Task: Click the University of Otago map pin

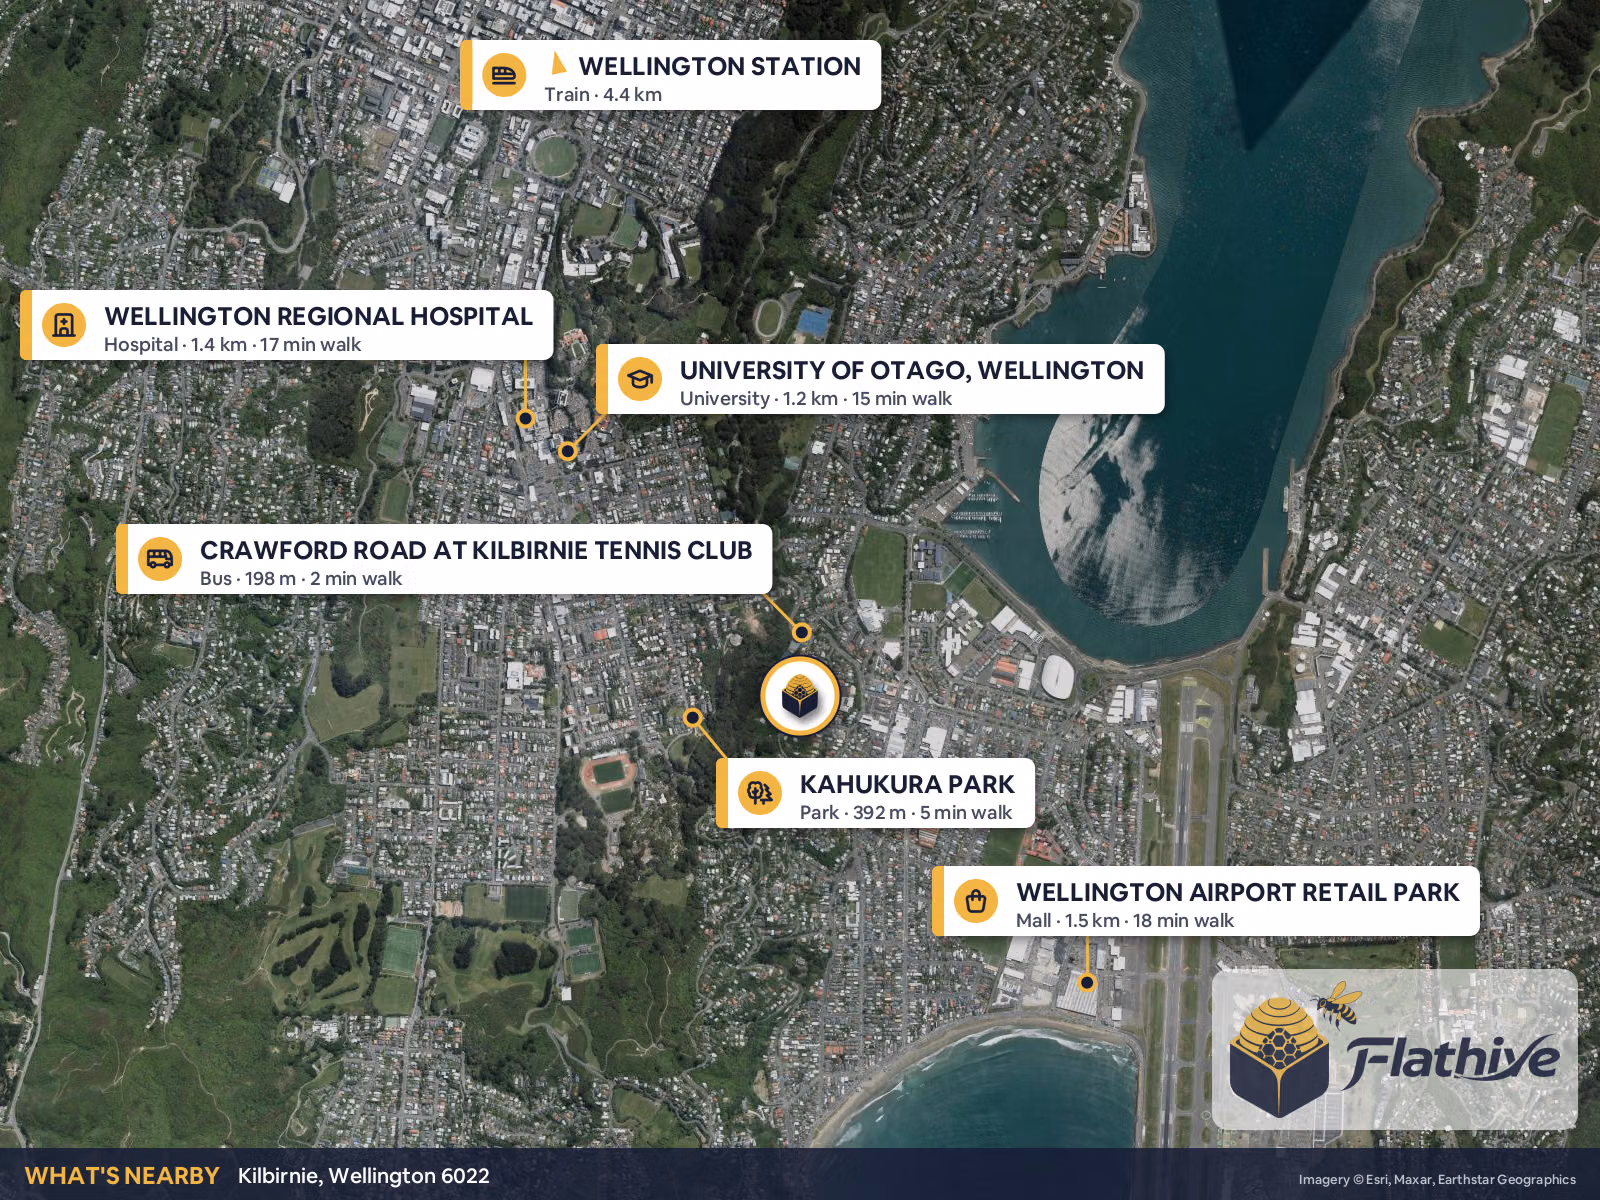Action: pos(568,451)
